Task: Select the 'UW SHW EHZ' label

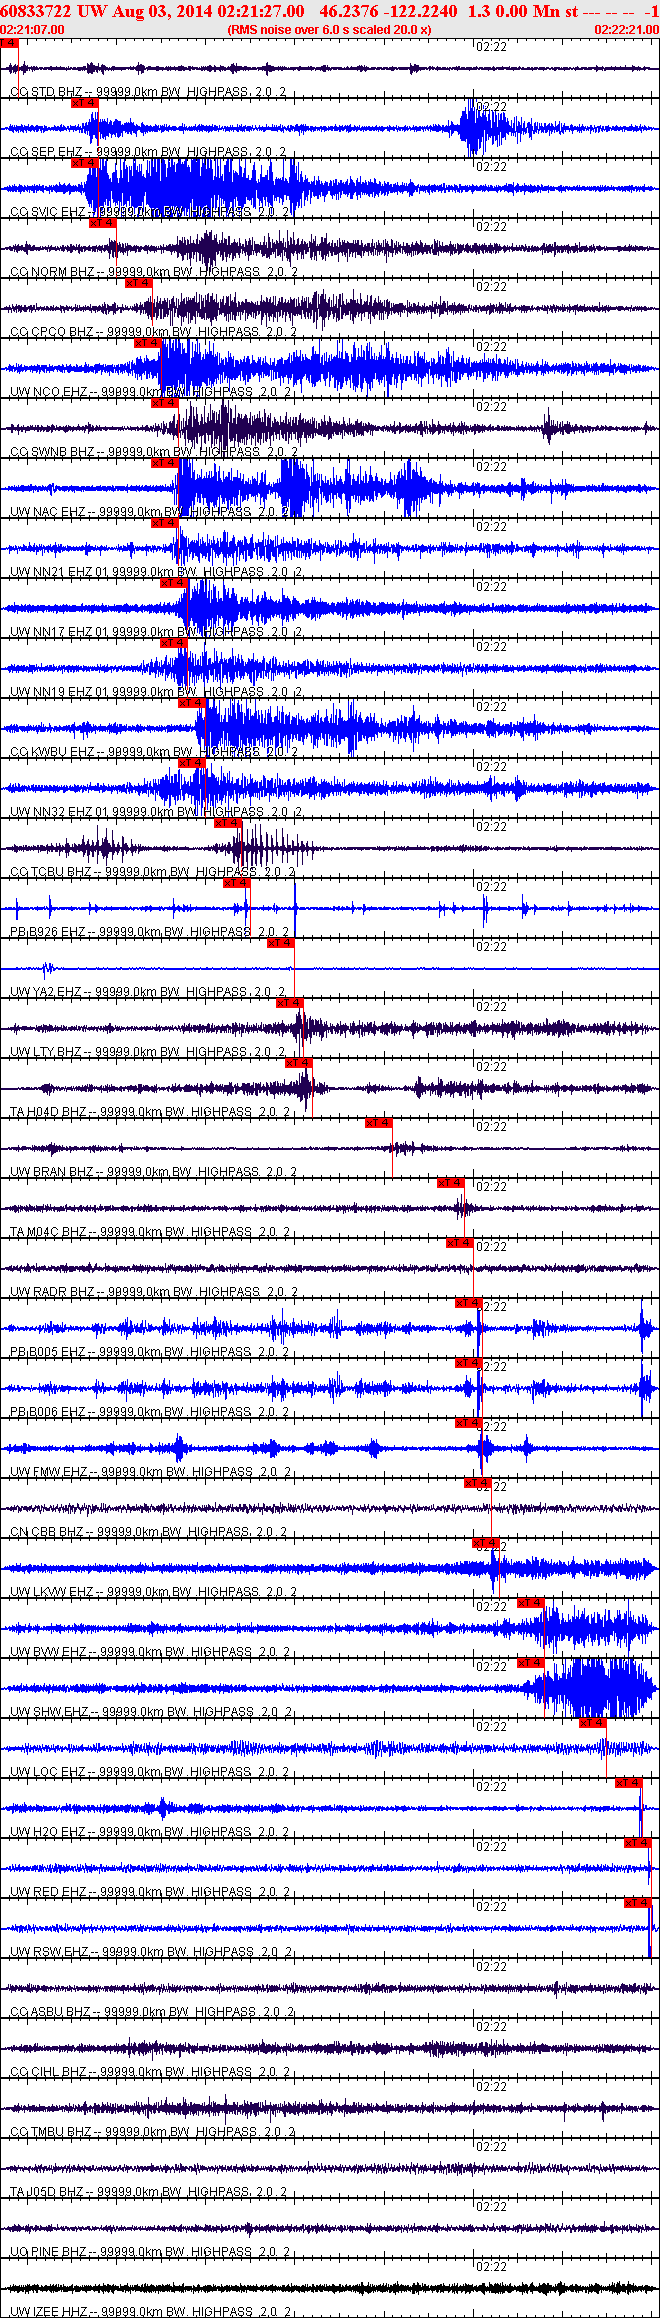Action: [49, 1712]
